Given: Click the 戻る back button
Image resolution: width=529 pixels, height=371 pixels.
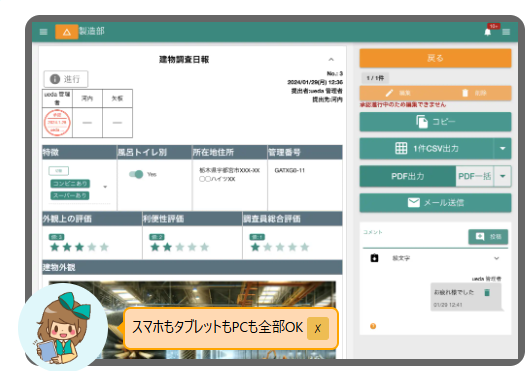Looking at the screenshot, I should click(435, 58).
